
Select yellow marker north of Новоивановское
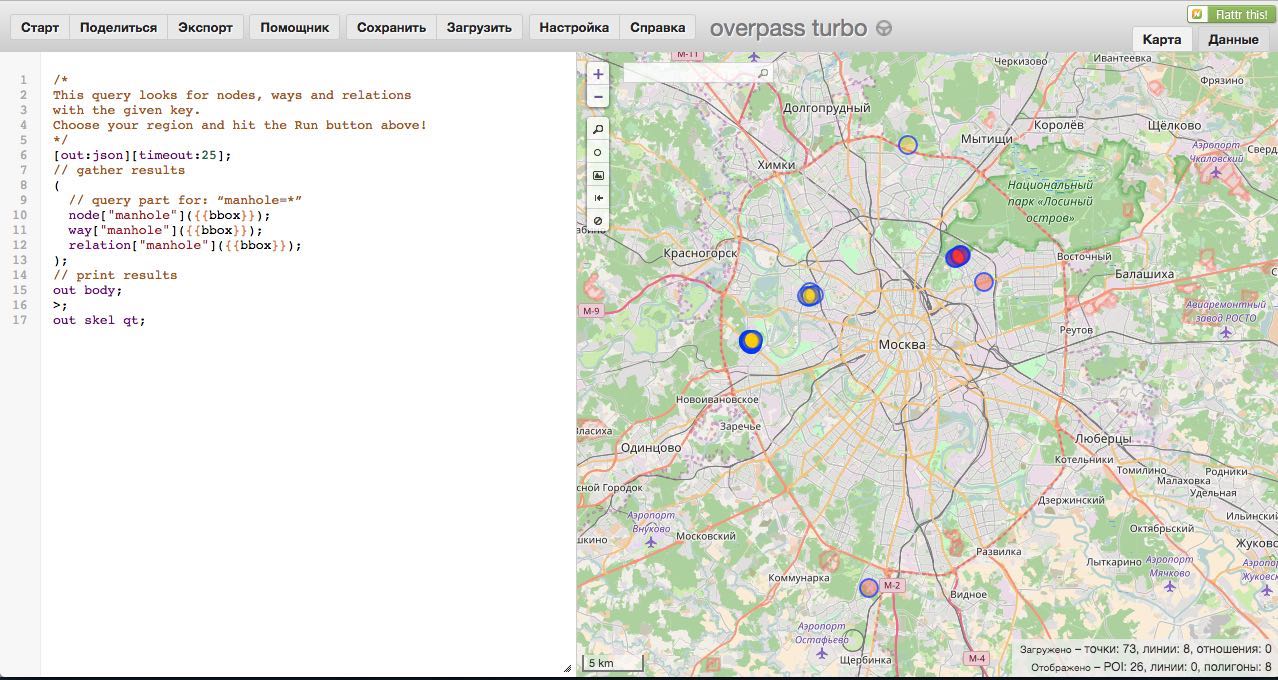pyautogui.click(x=751, y=341)
